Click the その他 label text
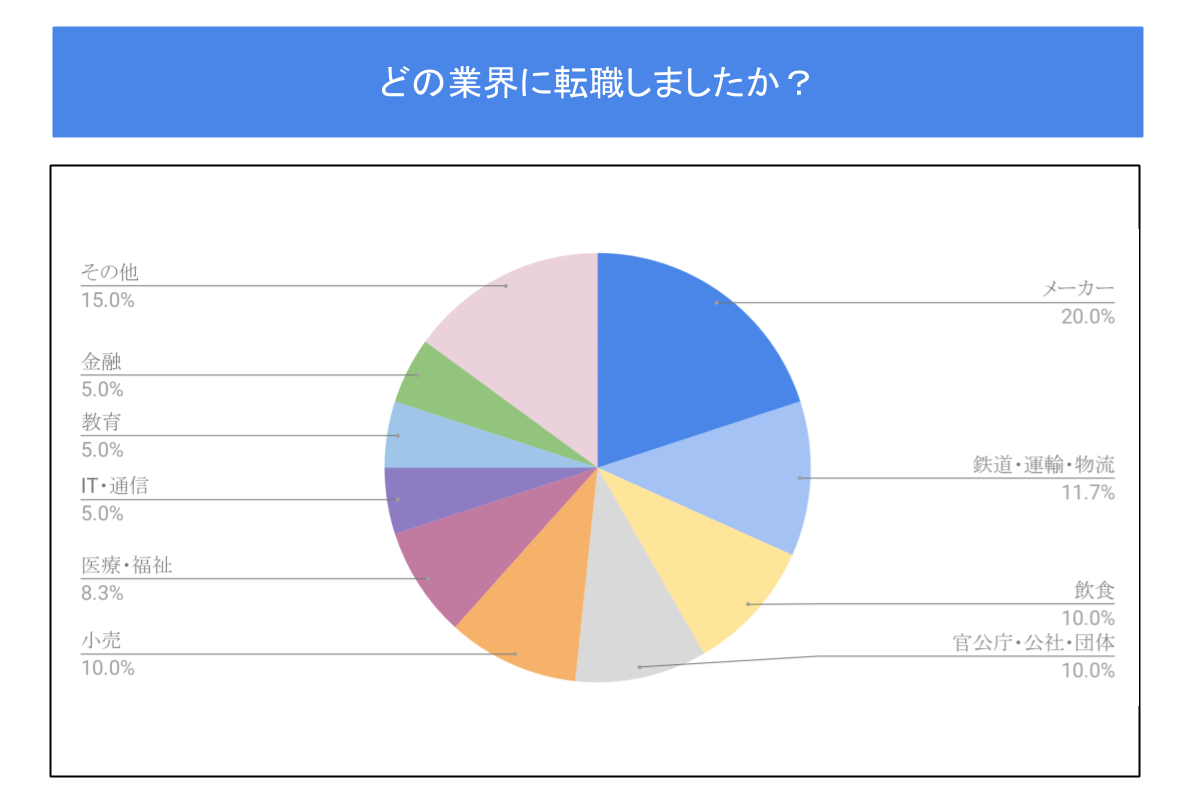Viewport: 1200px width, 800px height. pos(108,273)
